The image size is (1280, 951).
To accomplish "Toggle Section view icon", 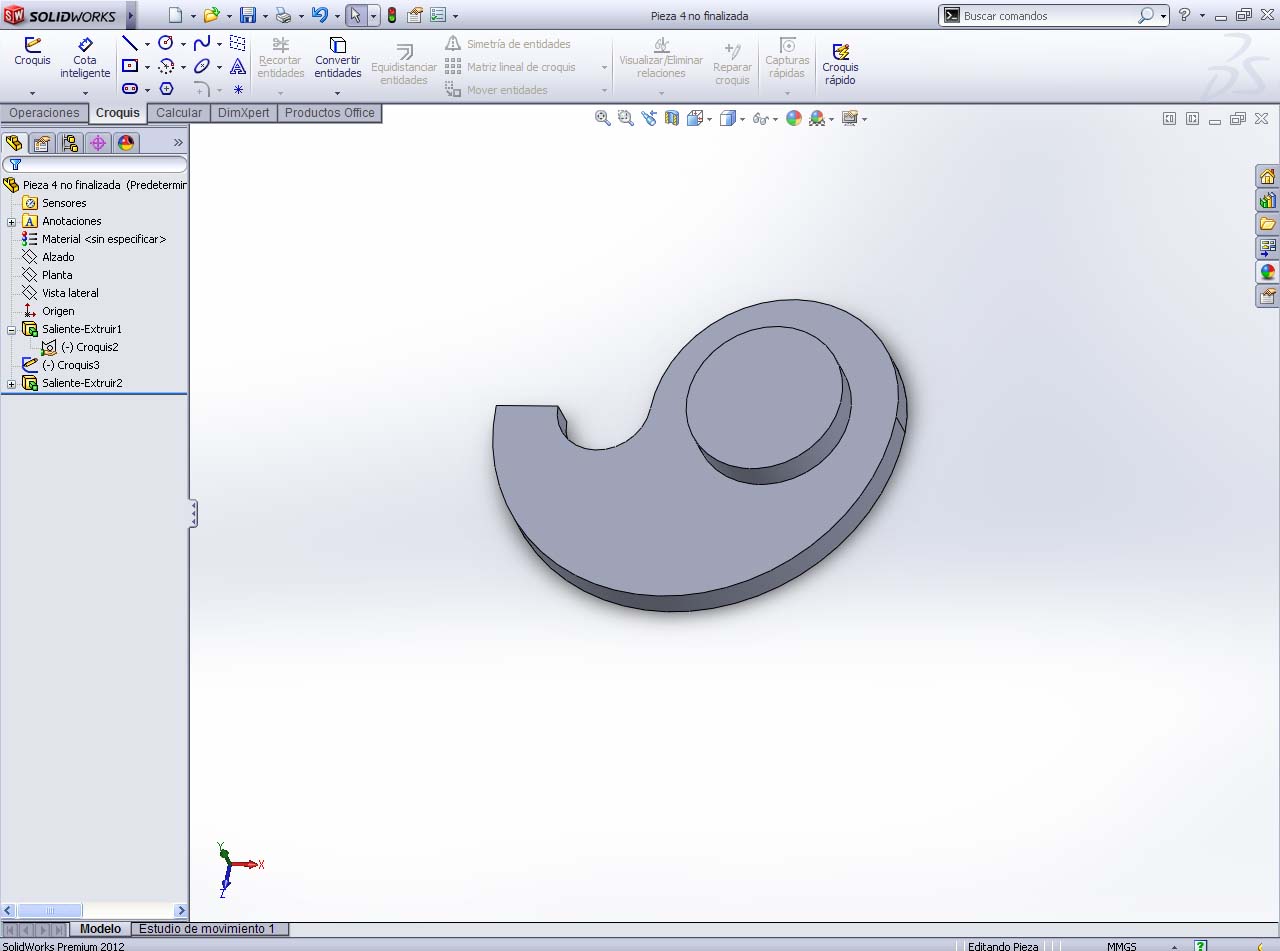I will 672,118.
